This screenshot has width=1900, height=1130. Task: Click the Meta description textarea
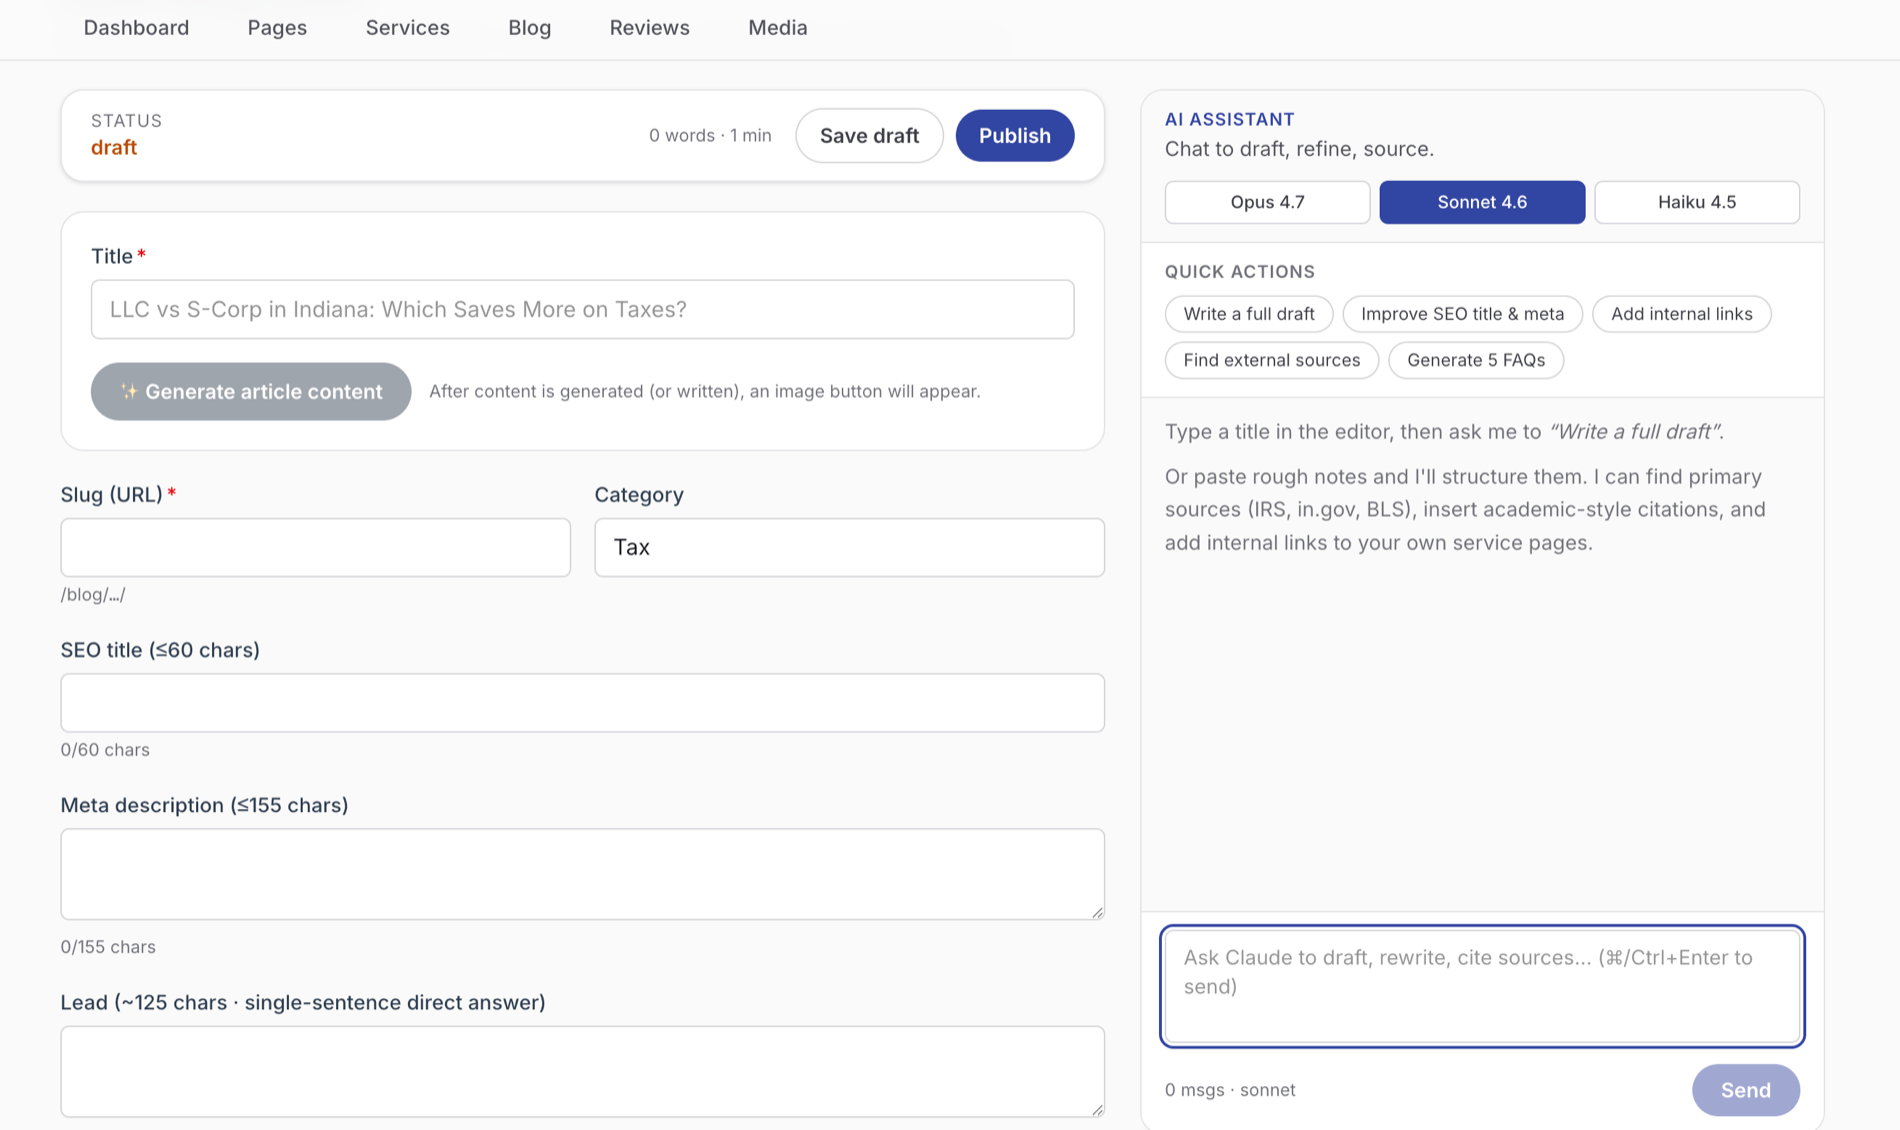coord(582,874)
